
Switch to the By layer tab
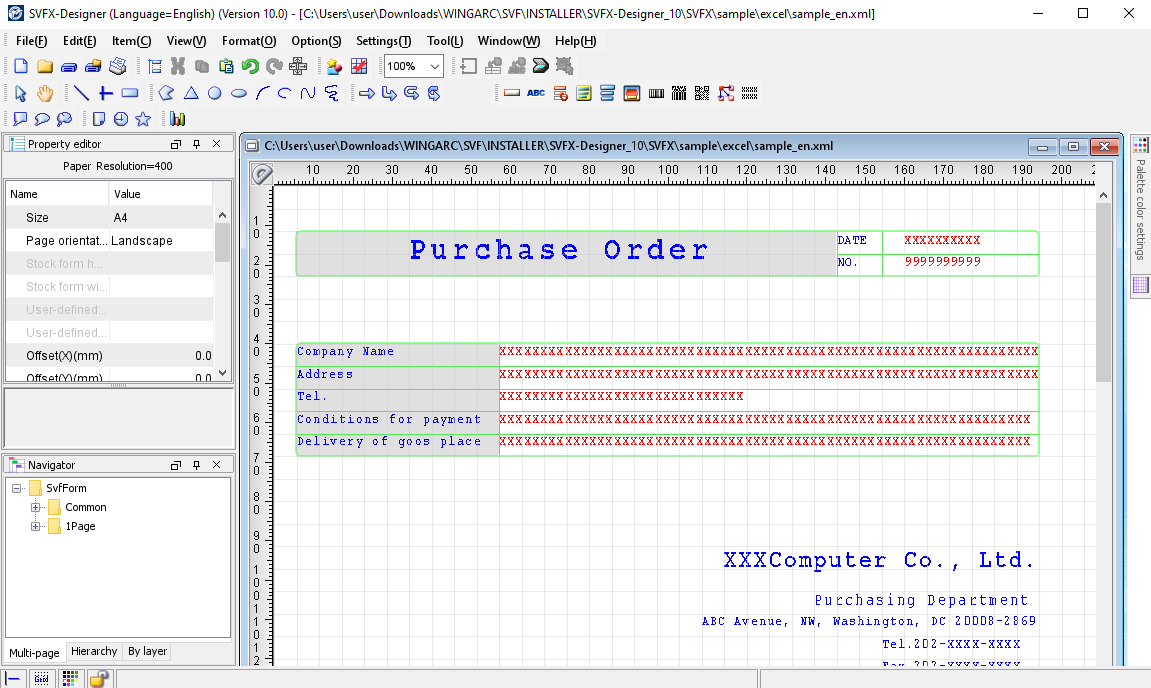(148, 651)
